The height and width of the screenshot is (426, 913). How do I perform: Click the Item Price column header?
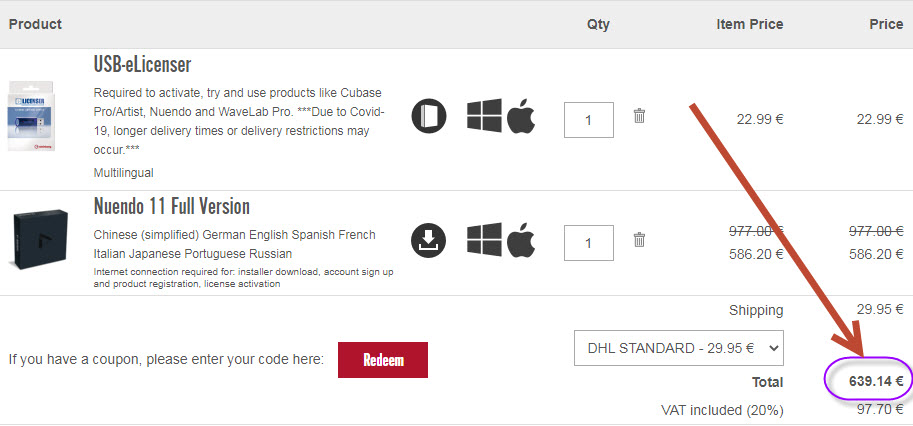tap(750, 24)
